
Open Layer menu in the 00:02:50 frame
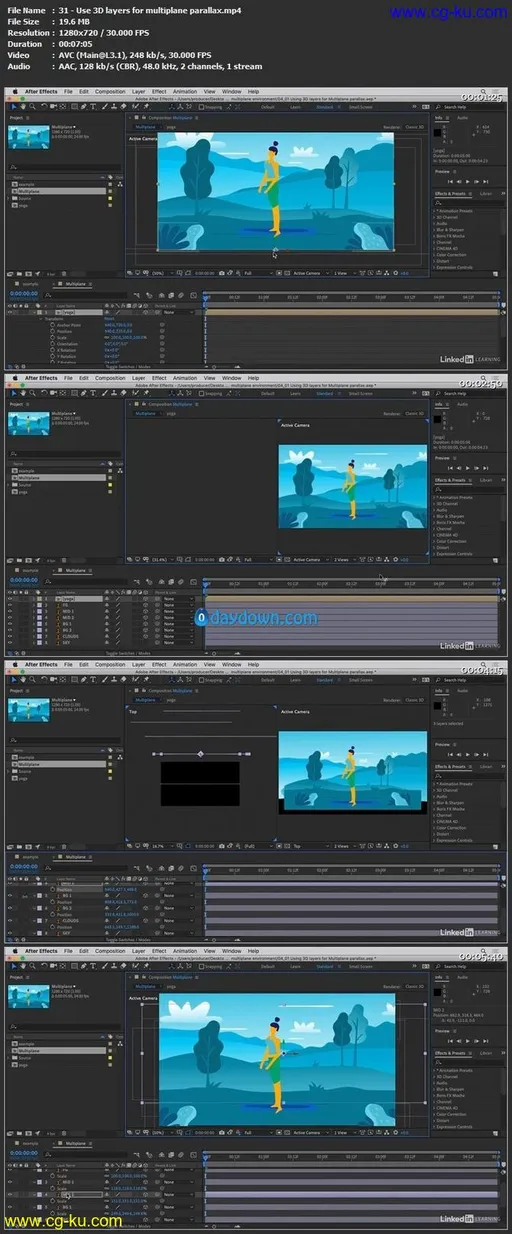[x=139, y=378]
